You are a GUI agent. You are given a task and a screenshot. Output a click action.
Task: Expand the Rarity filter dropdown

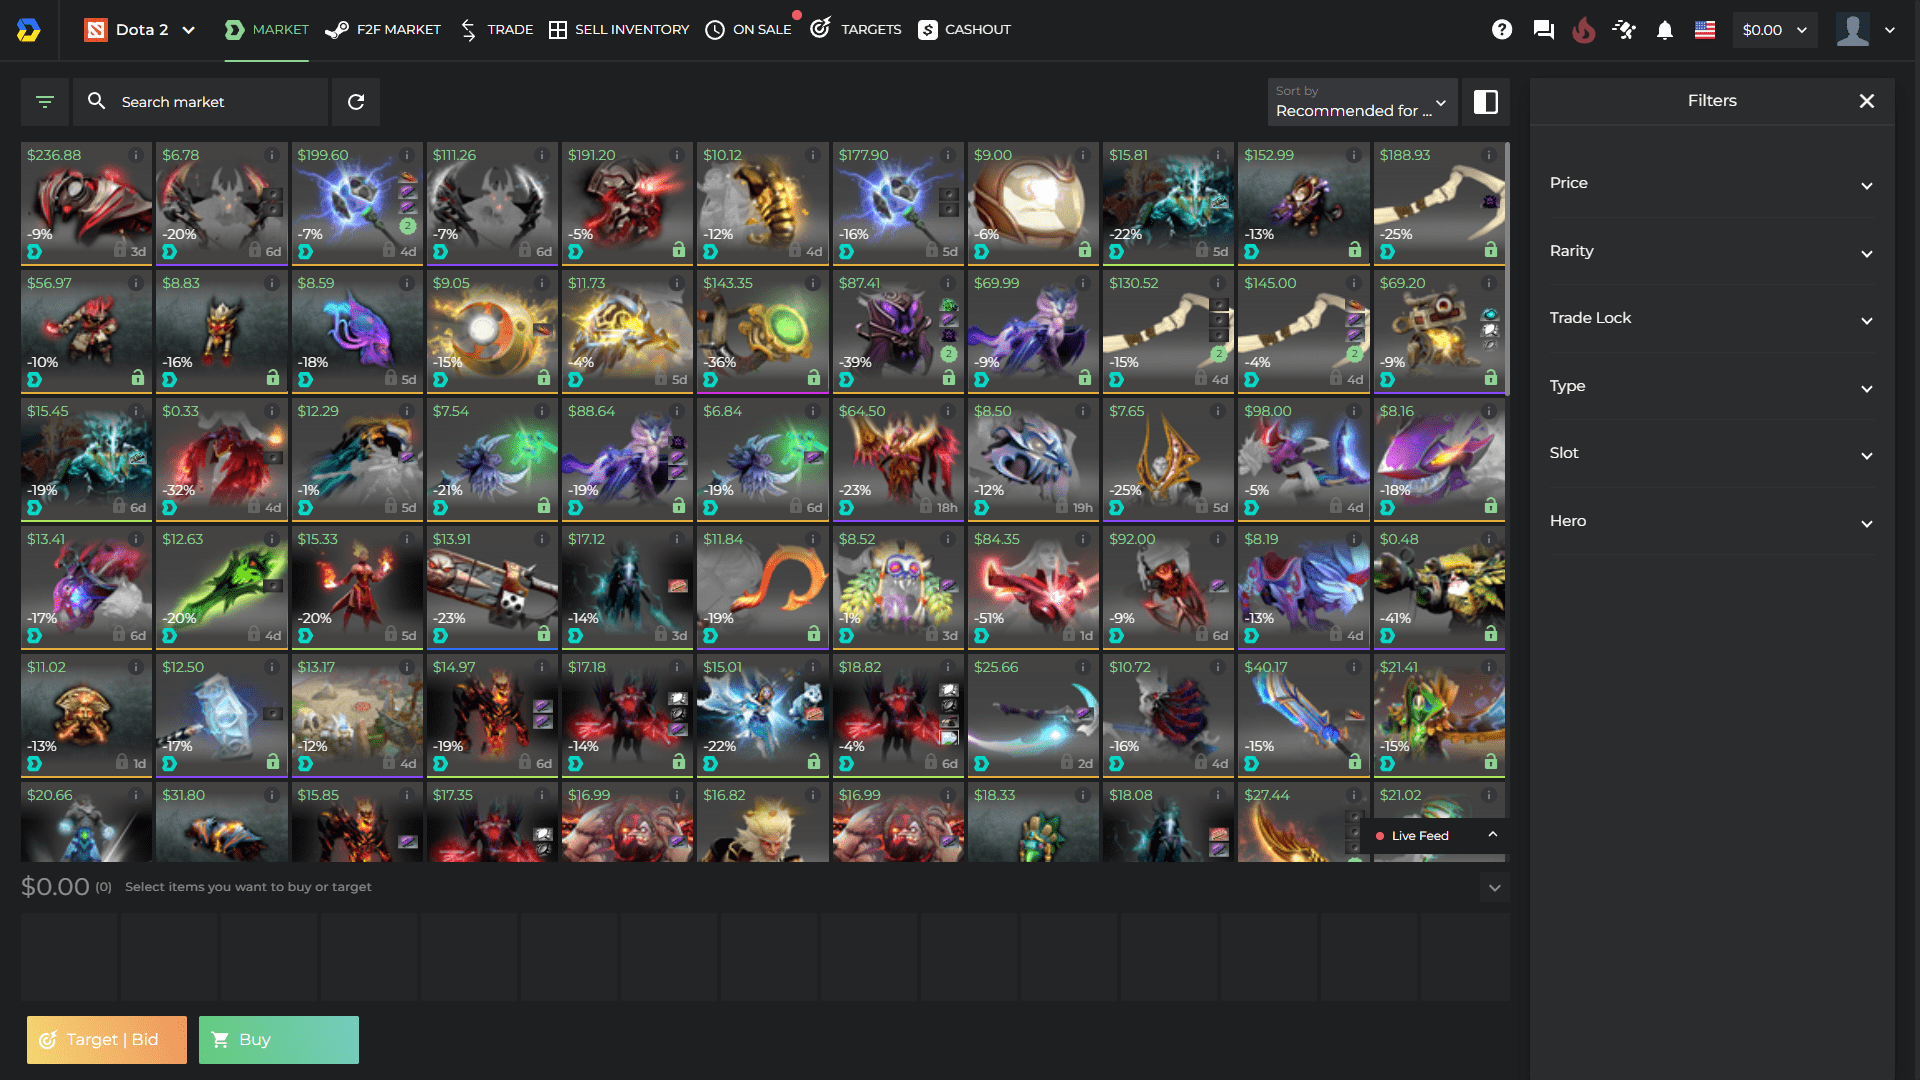click(1710, 251)
